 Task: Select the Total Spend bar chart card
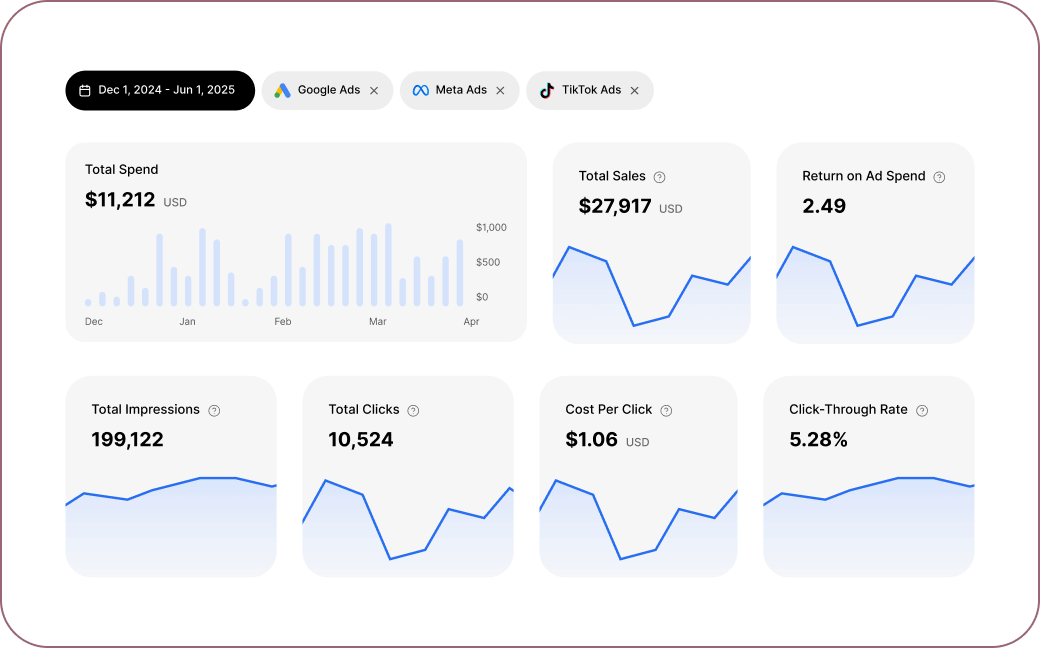click(x=295, y=242)
